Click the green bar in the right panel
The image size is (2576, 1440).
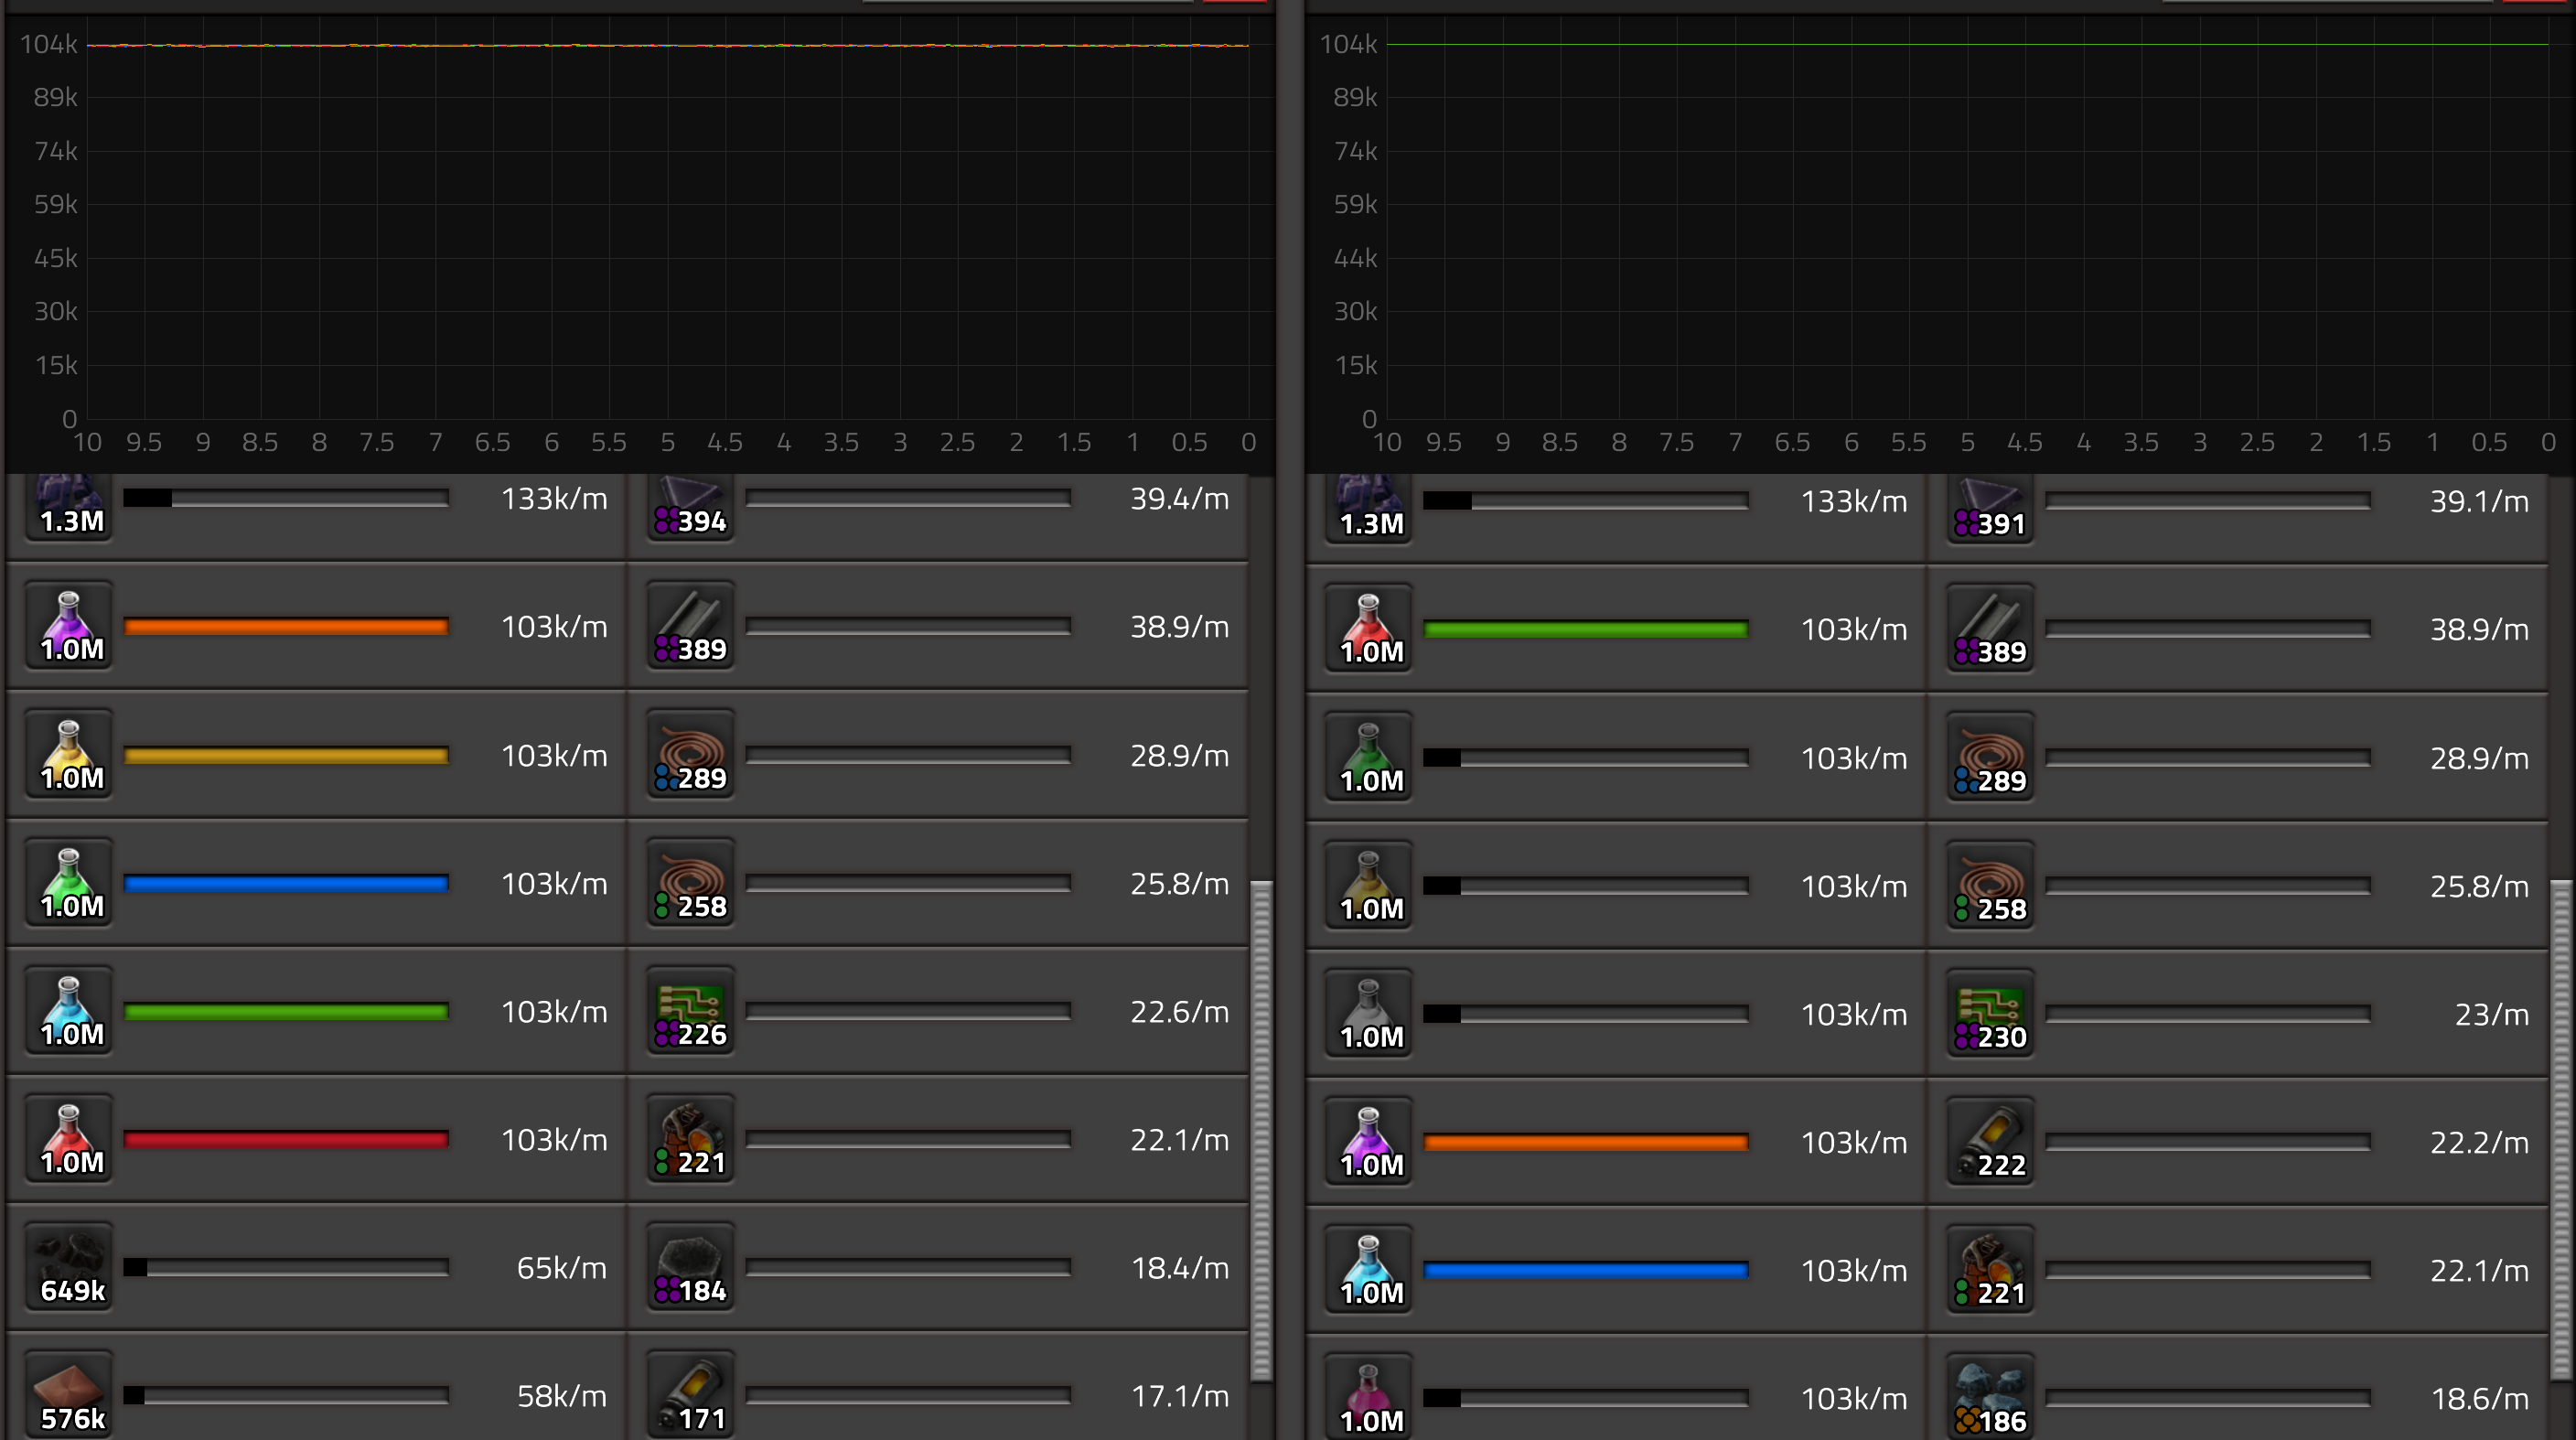click(1586, 629)
